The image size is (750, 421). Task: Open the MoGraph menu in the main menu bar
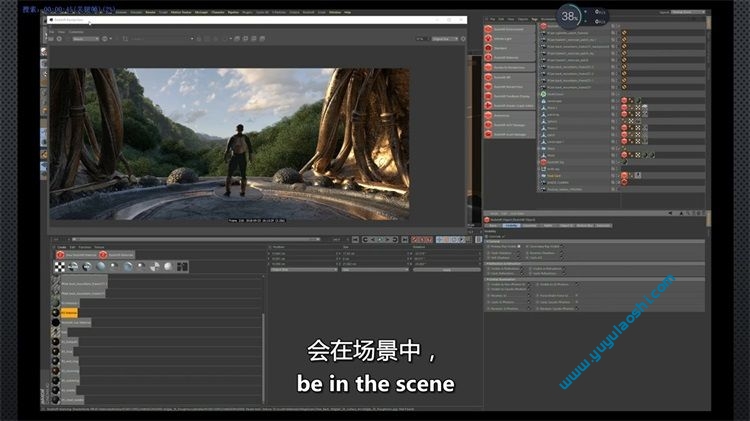pos(201,12)
